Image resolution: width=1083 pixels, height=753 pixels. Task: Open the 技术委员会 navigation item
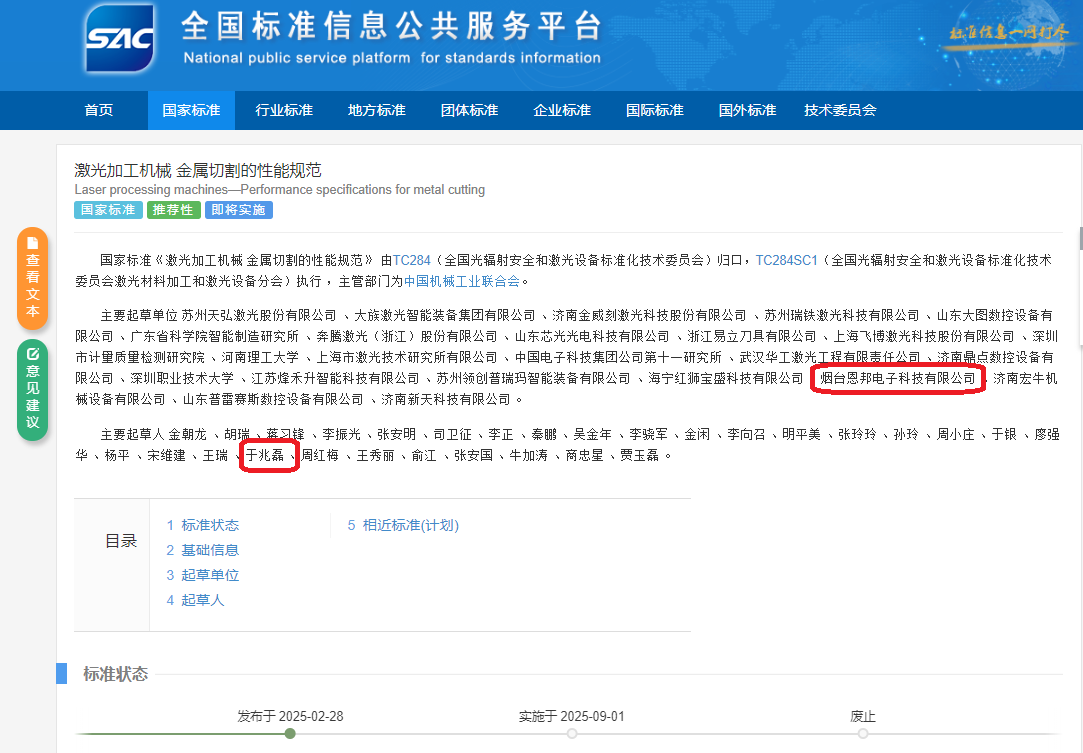click(x=840, y=111)
